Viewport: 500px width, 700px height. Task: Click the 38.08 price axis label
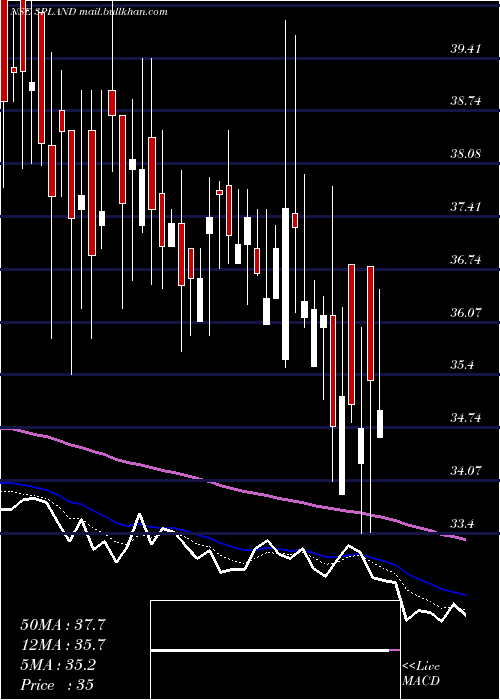(x=466, y=154)
